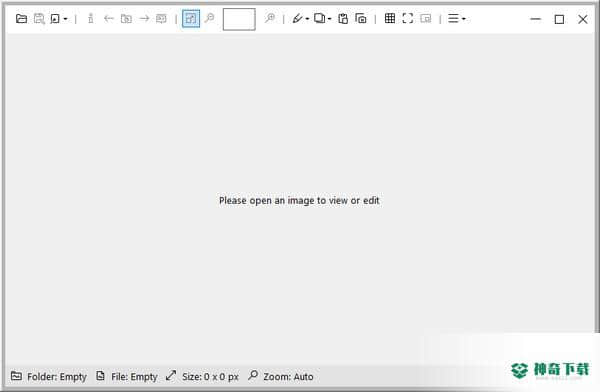This screenshot has width=600, height=392.
Task: Click the Folder: Empty status item
Action: (x=49, y=377)
